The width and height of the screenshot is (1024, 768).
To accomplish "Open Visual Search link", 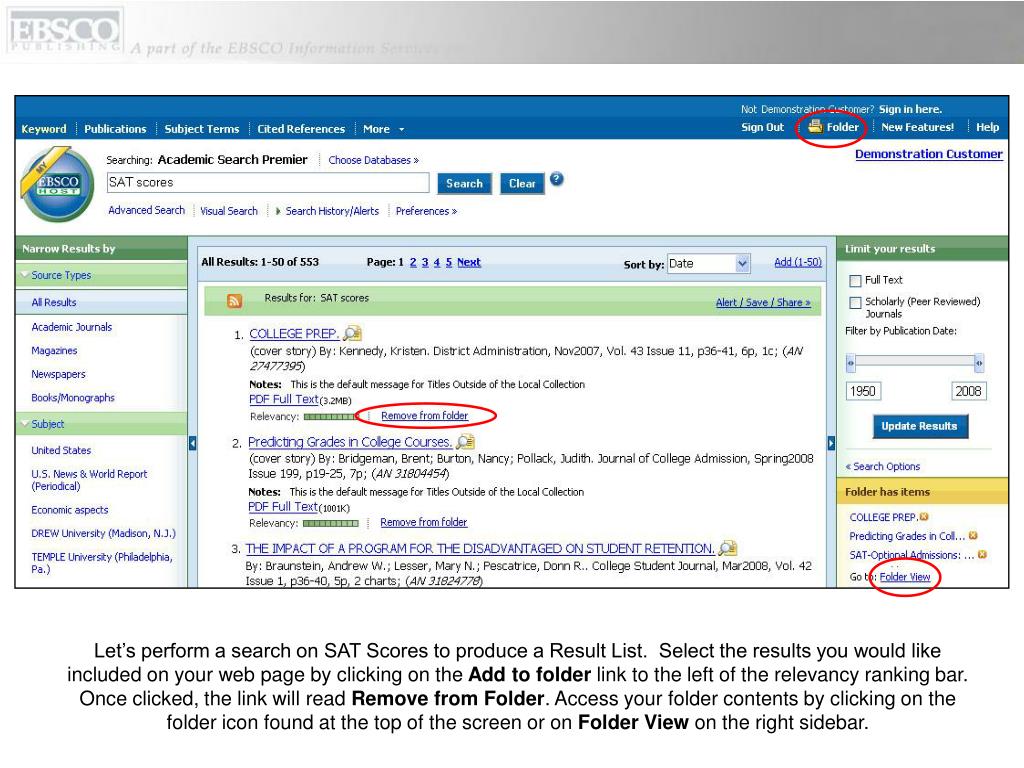I will click(x=229, y=211).
